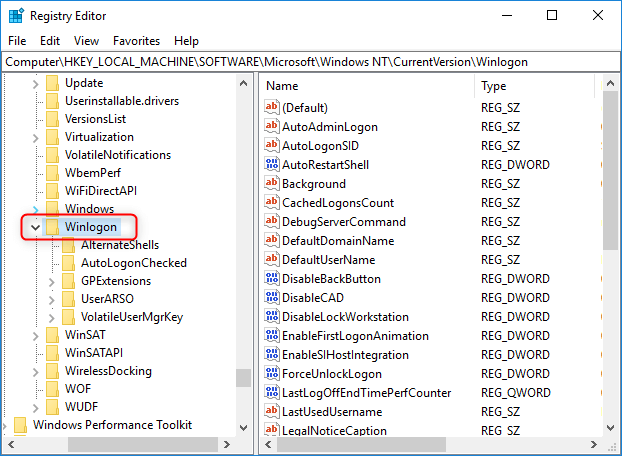Click the registry path address bar
The width and height of the screenshot is (622, 456).
[x=310, y=61]
